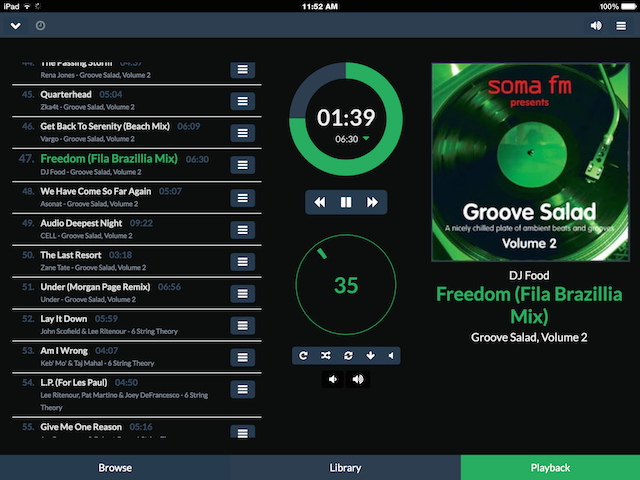Open options menu for Quarterhead track

tap(242, 101)
